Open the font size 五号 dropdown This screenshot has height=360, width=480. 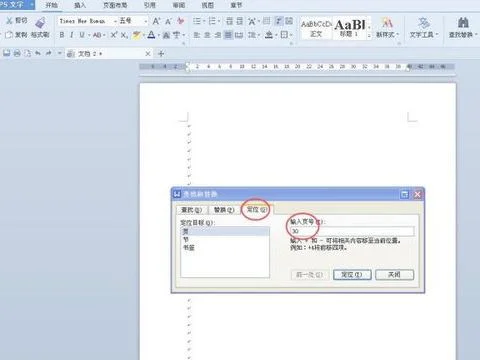[146, 21]
